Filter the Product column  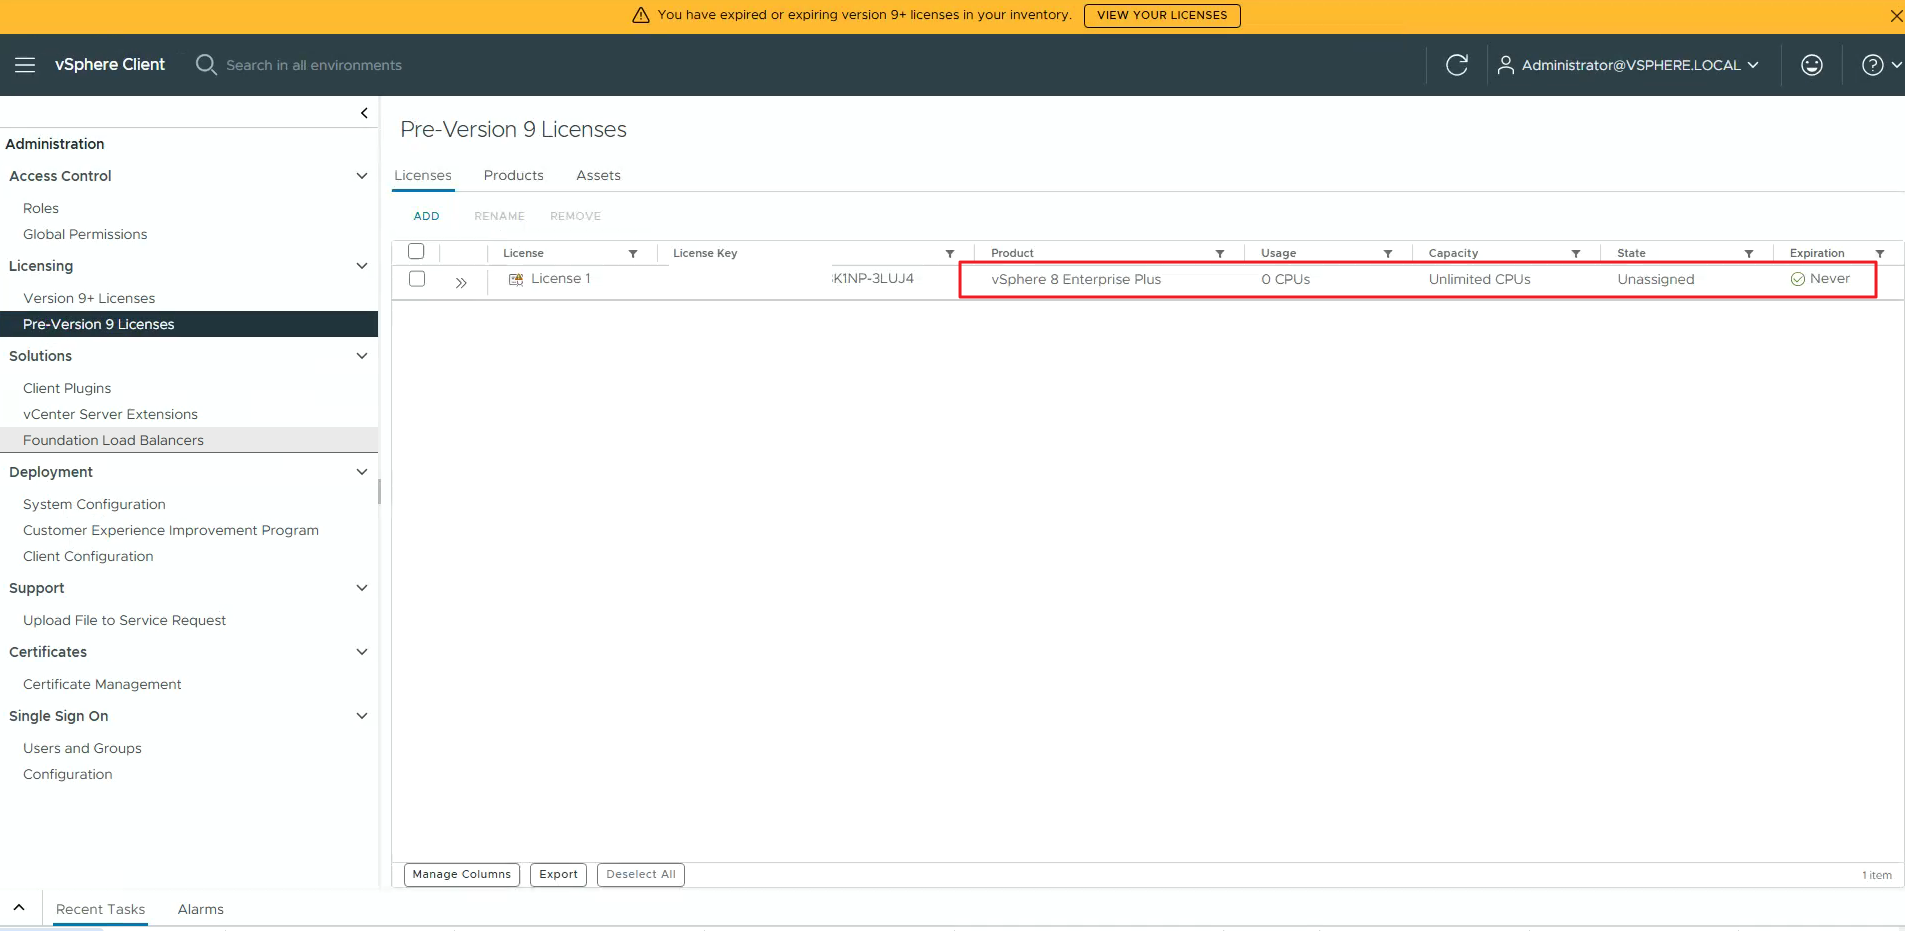pyautogui.click(x=1220, y=254)
